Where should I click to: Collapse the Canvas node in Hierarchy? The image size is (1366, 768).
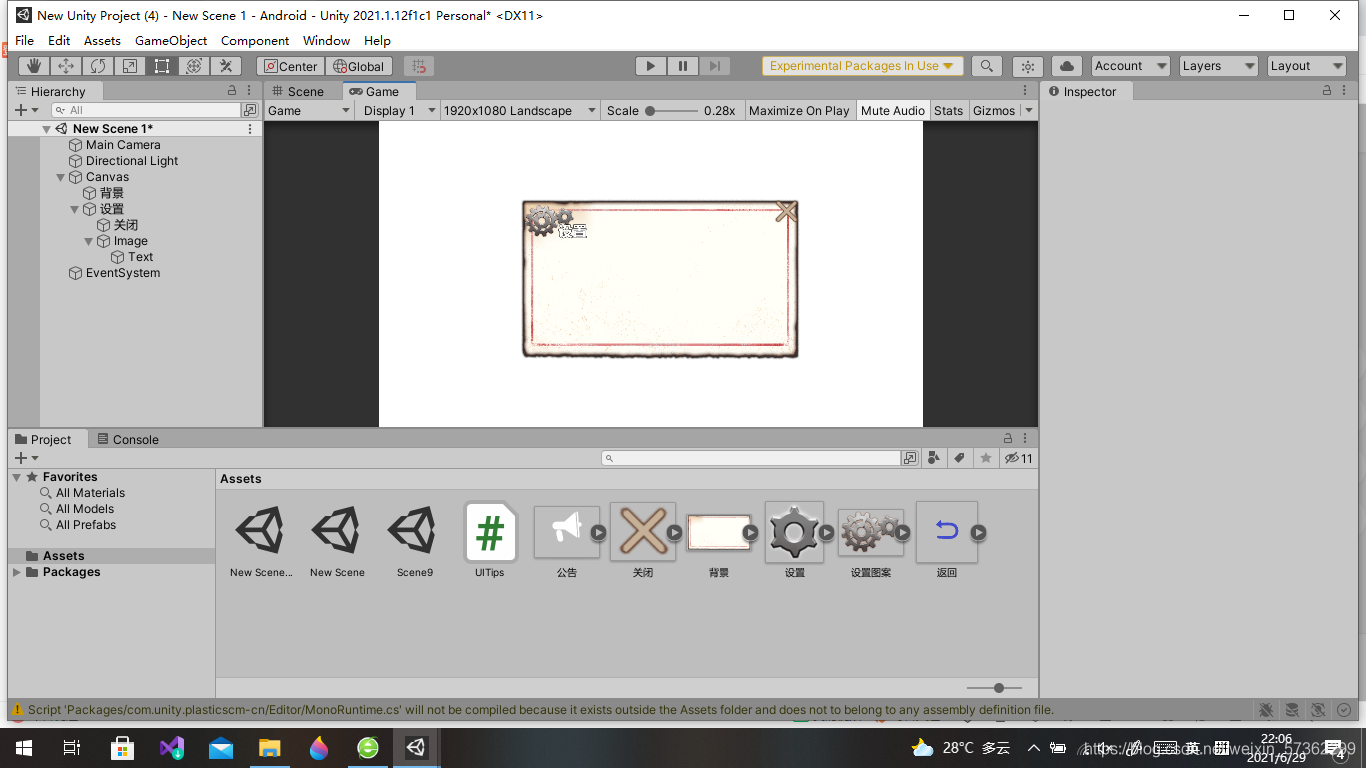pos(61,177)
